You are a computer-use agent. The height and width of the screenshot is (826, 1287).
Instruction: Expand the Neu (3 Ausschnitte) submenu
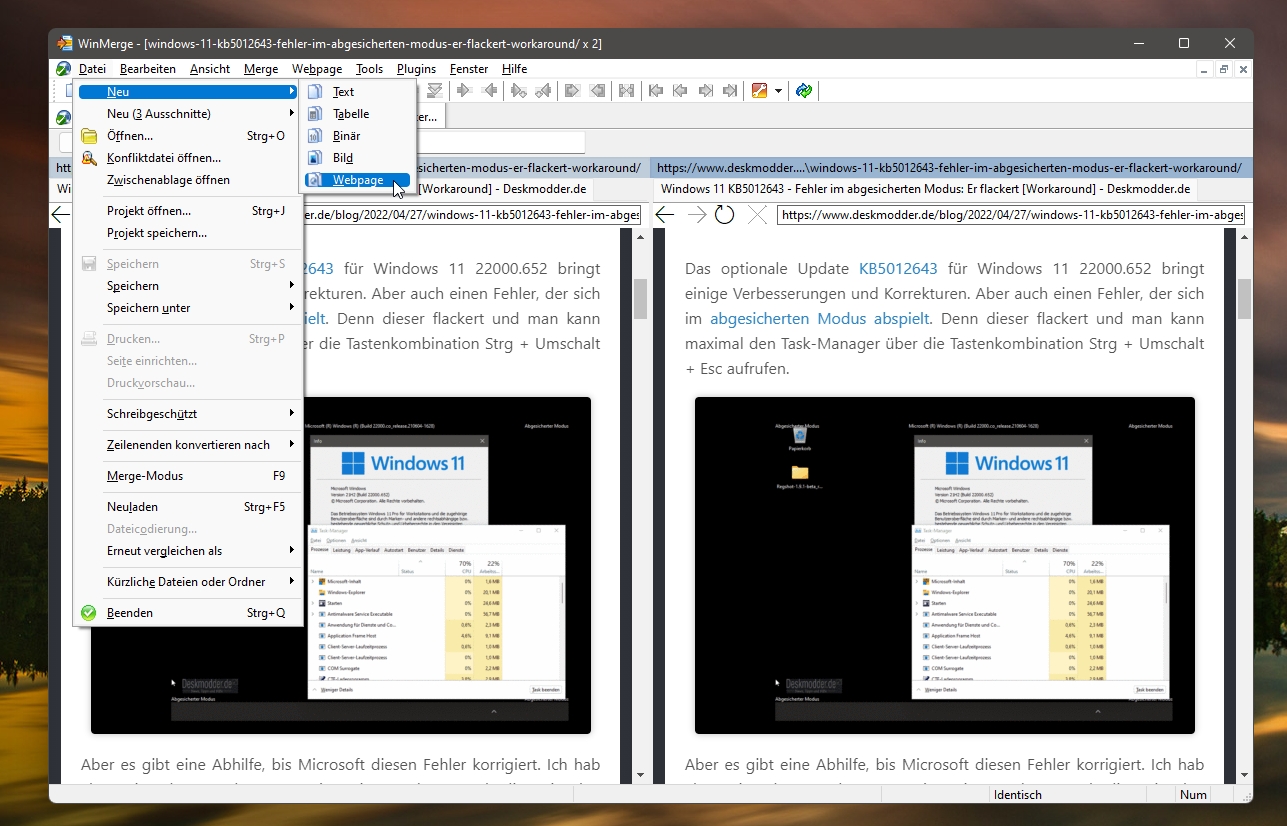point(188,114)
